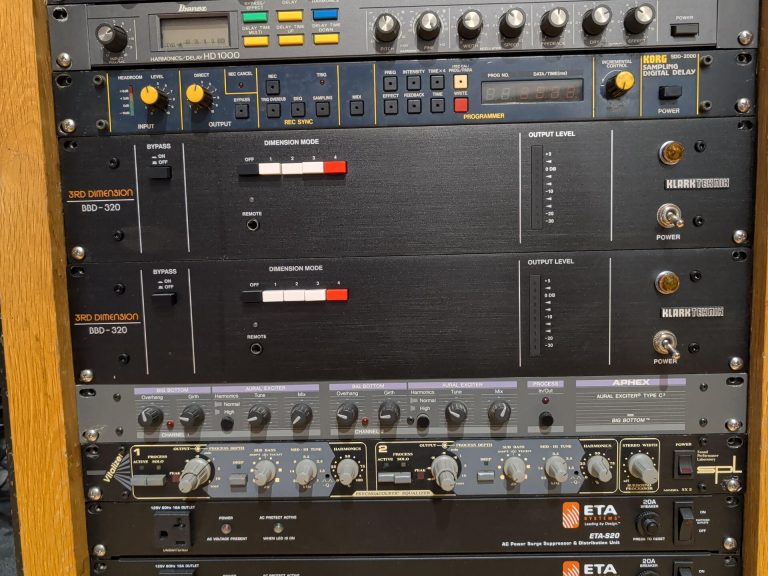This screenshot has height=576, width=768.
Task: Click the Remote jack on upper BBD-320
Action: point(252,225)
